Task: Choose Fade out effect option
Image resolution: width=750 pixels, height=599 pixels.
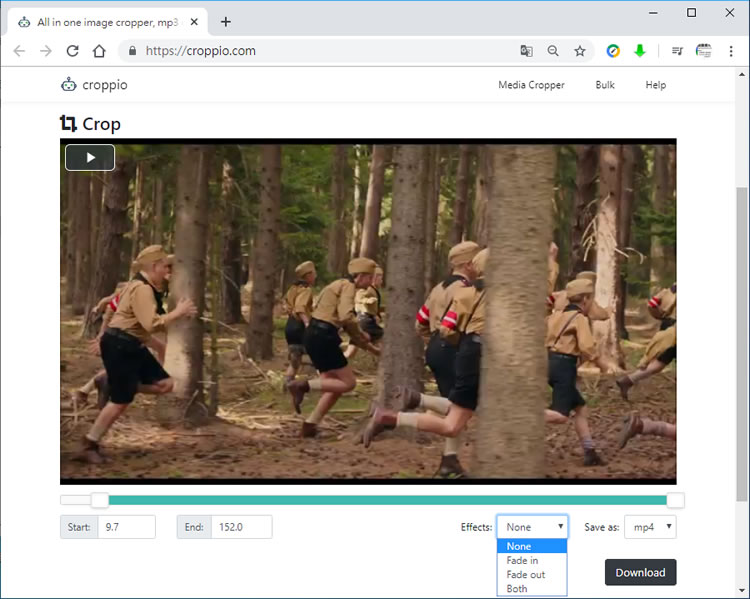Action: click(x=532, y=575)
